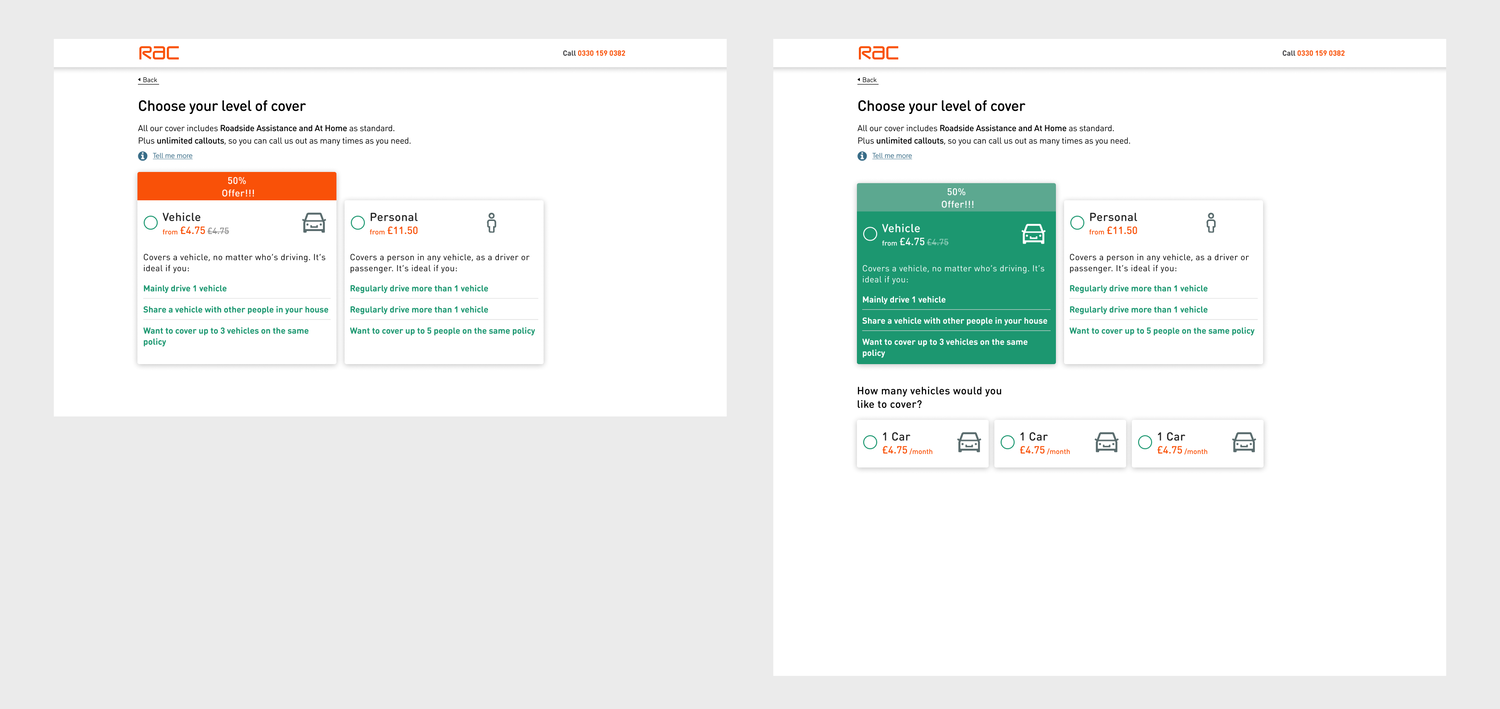Click the info icon beside Tell me more, right mockup
The image size is (1500, 709).
(862, 156)
